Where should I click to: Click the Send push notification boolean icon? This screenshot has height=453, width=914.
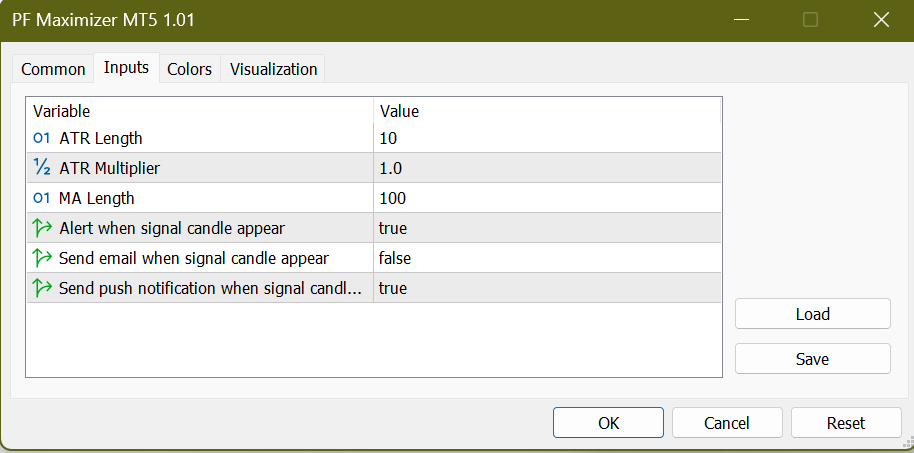[x=42, y=288]
